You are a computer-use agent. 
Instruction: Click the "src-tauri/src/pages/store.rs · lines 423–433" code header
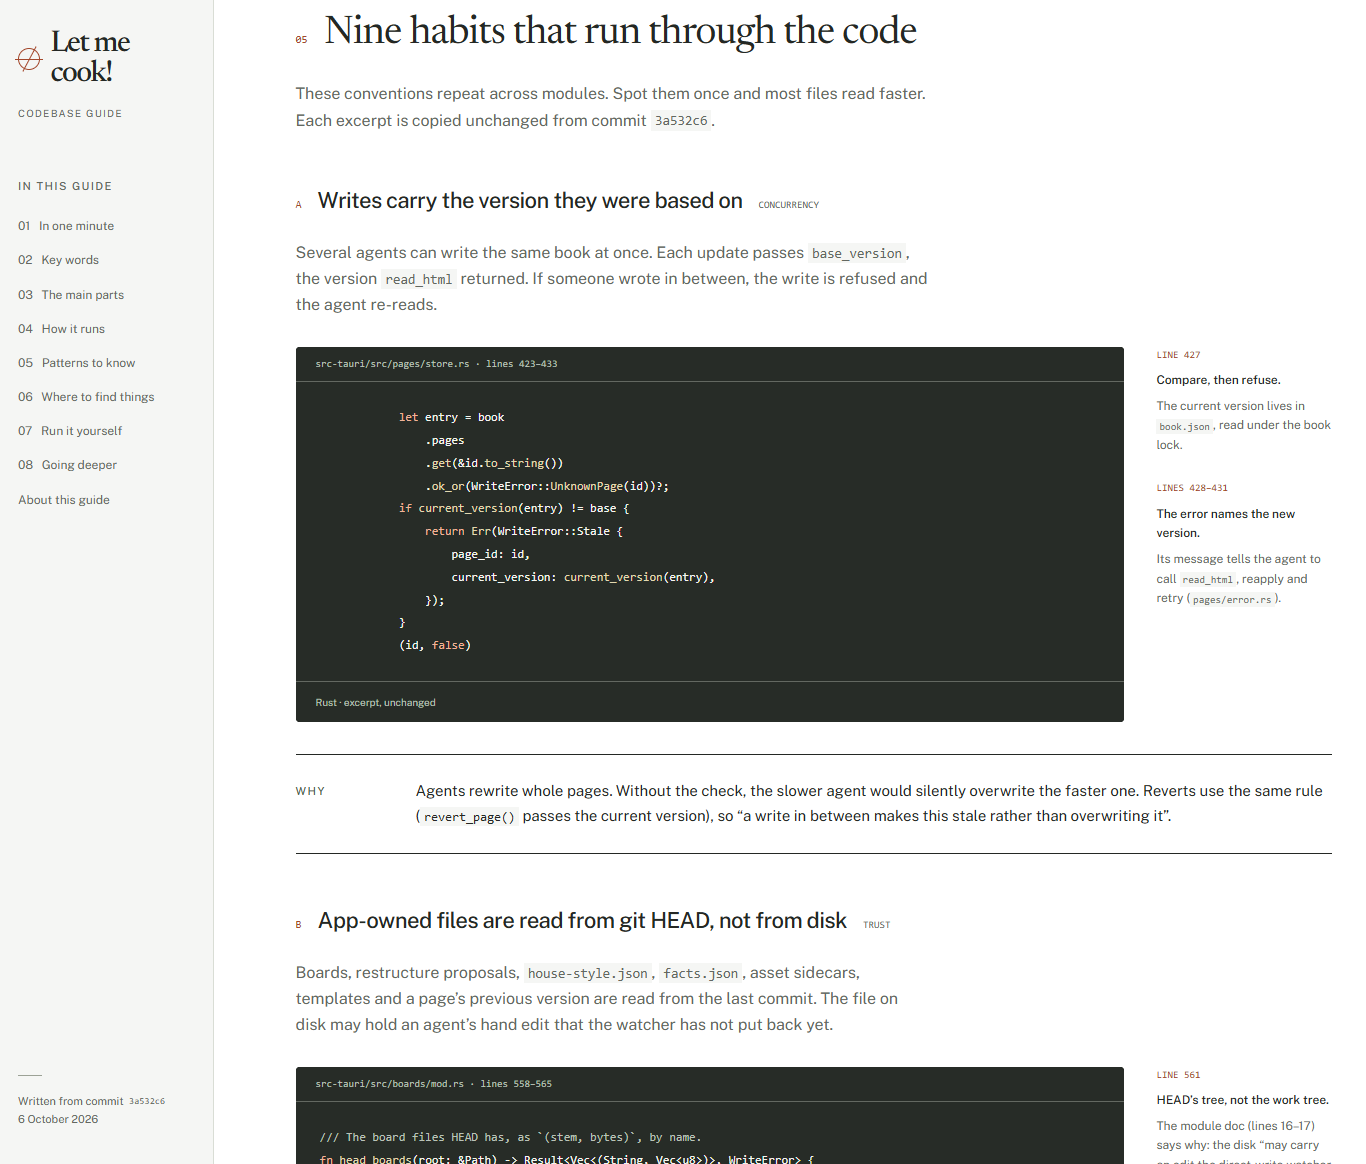pos(436,364)
